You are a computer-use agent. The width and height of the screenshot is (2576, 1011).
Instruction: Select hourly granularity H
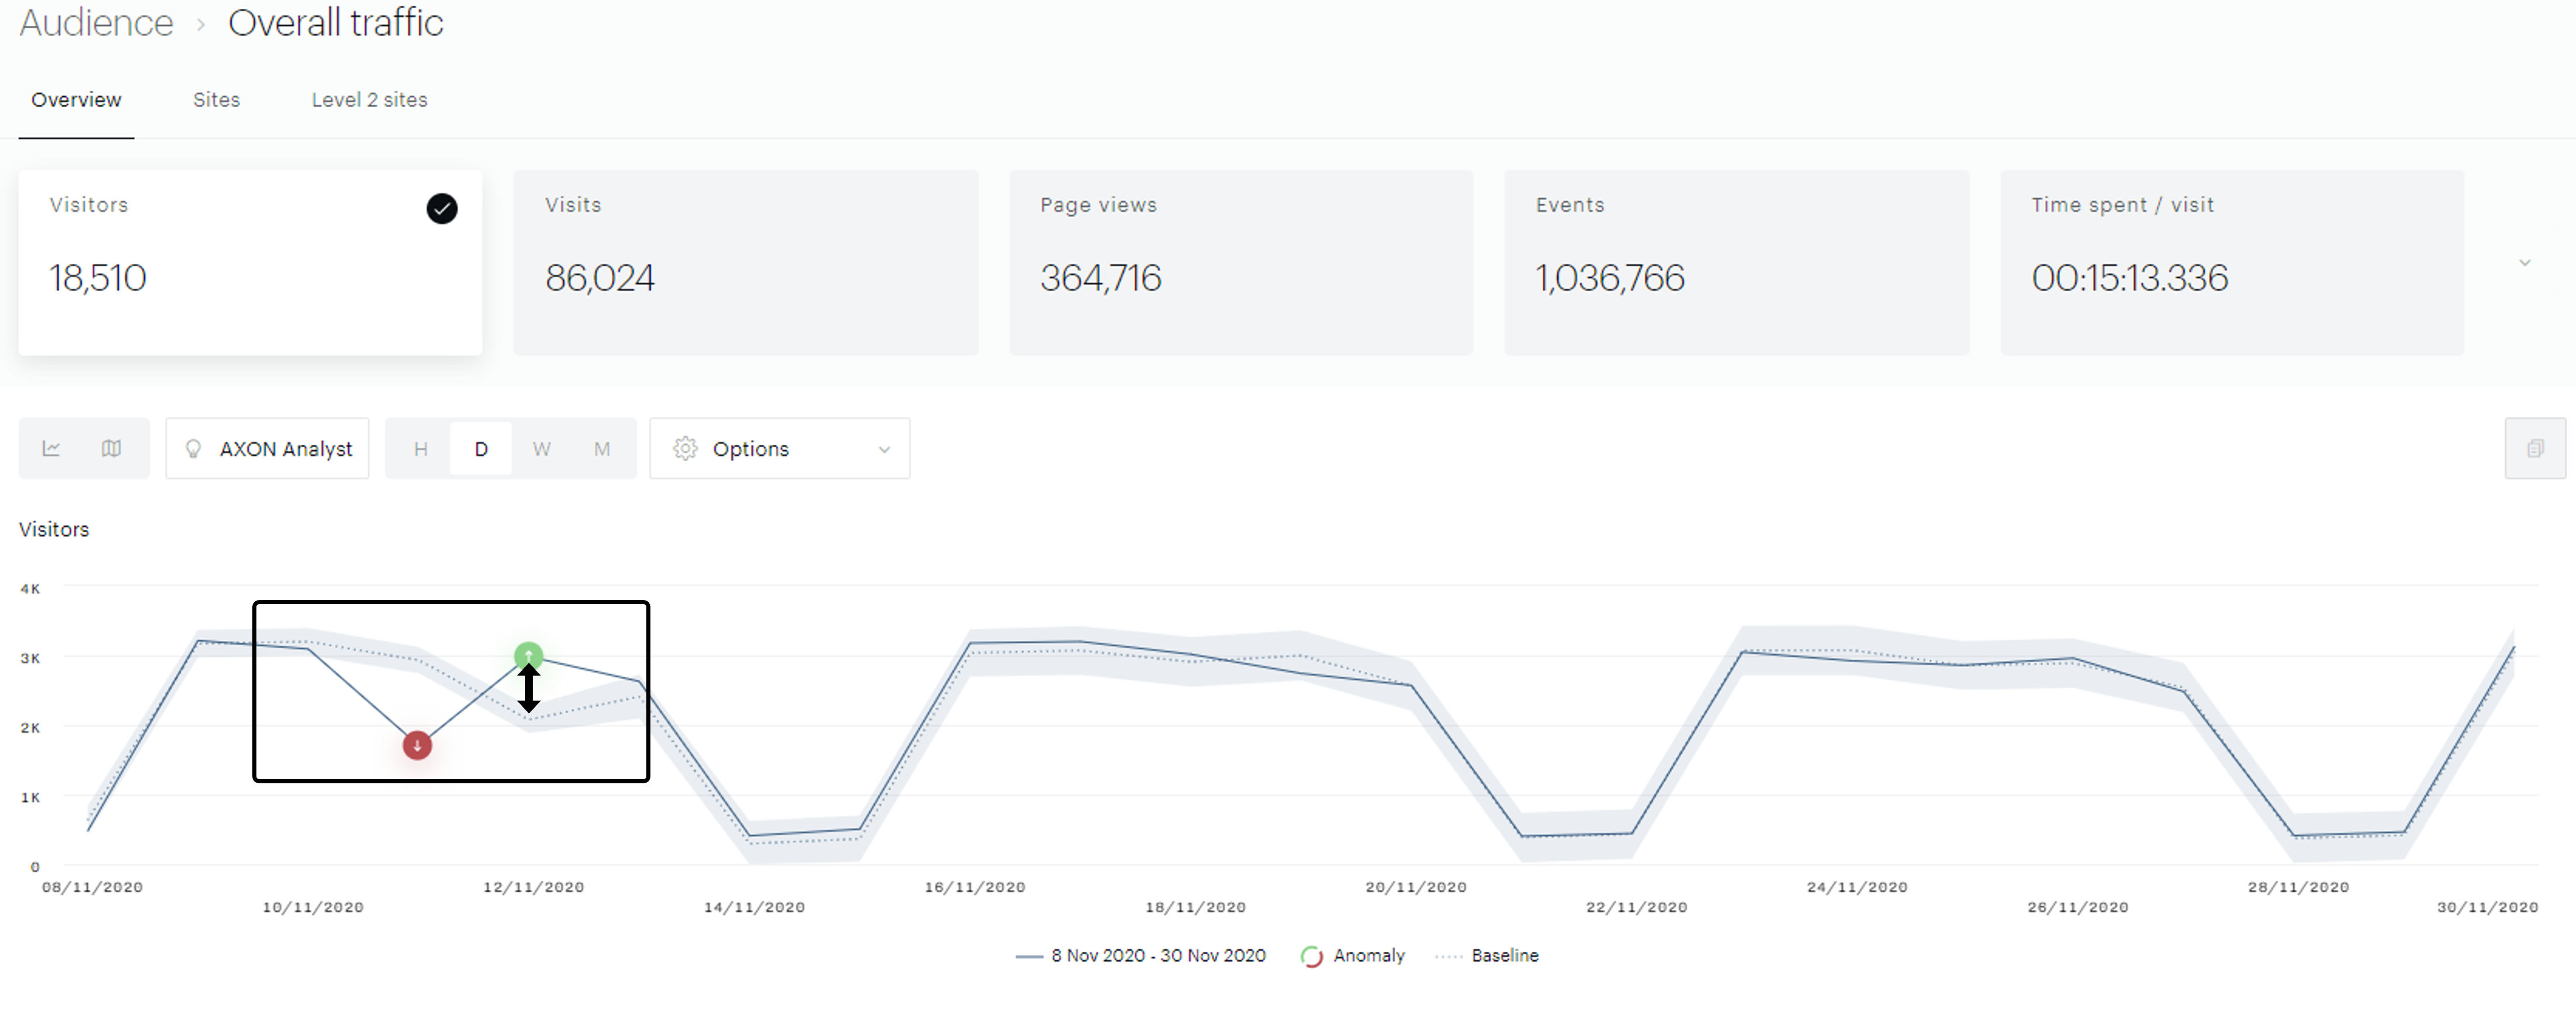pyautogui.click(x=420, y=449)
